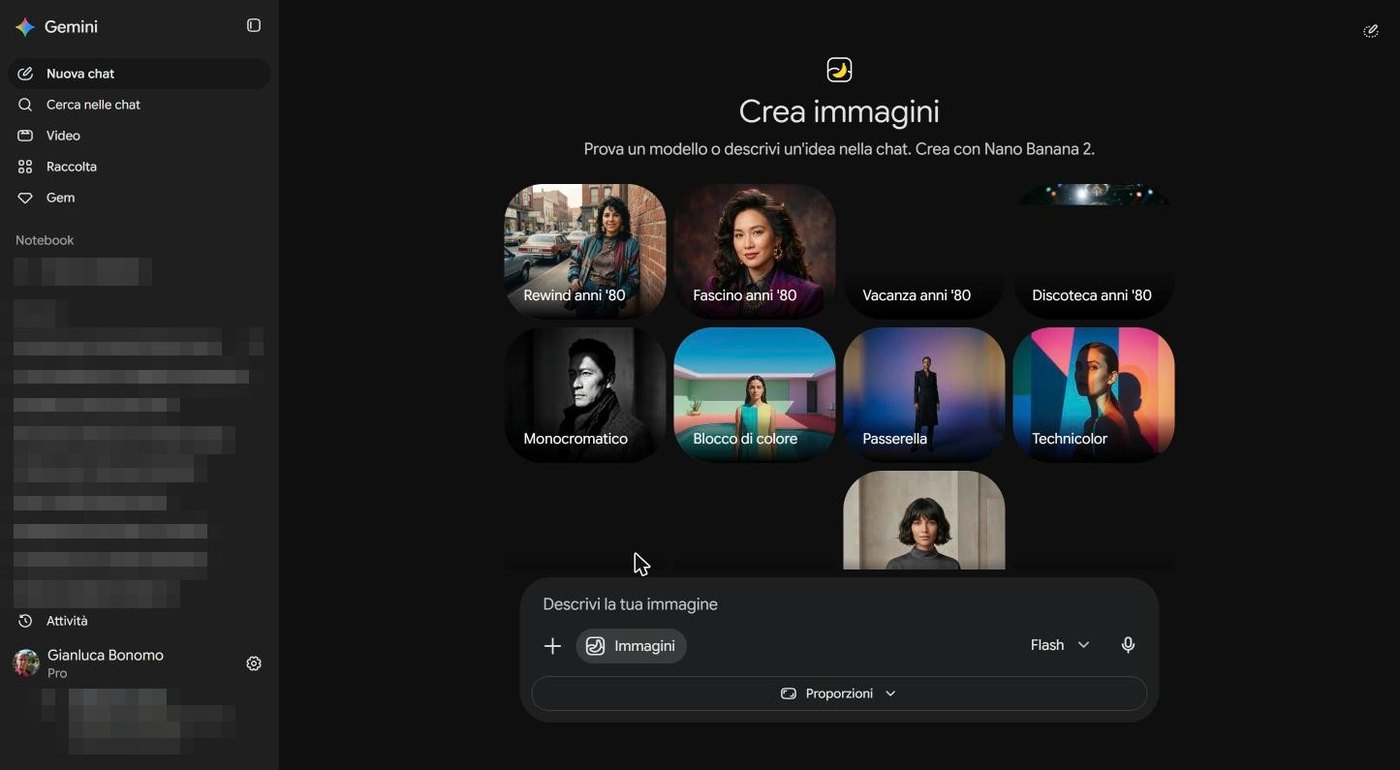The image size is (1400, 770).
Task: Click the Crea immagini heading
Action: pyautogui.click(x=839, y=111)
